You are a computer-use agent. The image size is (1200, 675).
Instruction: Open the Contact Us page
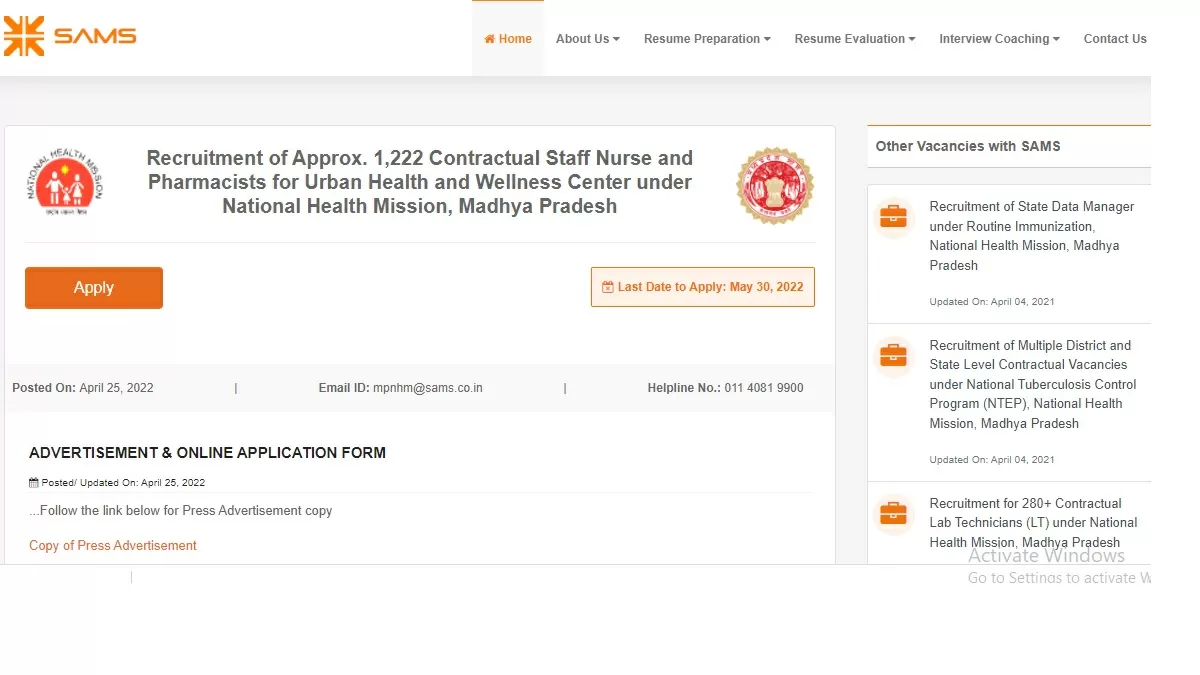1115,39
